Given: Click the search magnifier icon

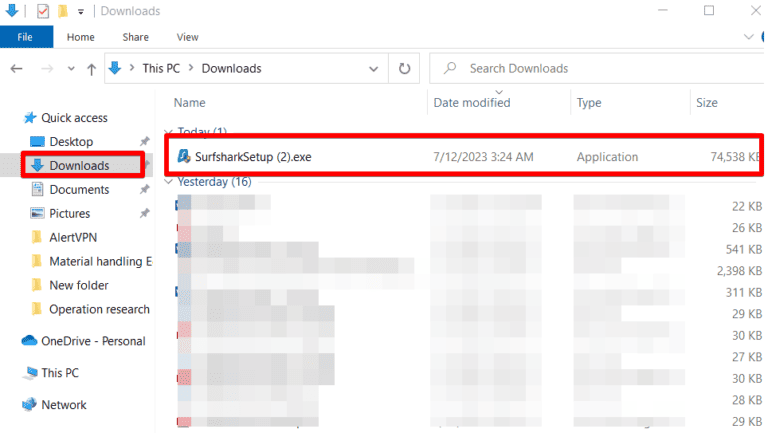Looking at the screenshot, I should click(x=450, y=68).
